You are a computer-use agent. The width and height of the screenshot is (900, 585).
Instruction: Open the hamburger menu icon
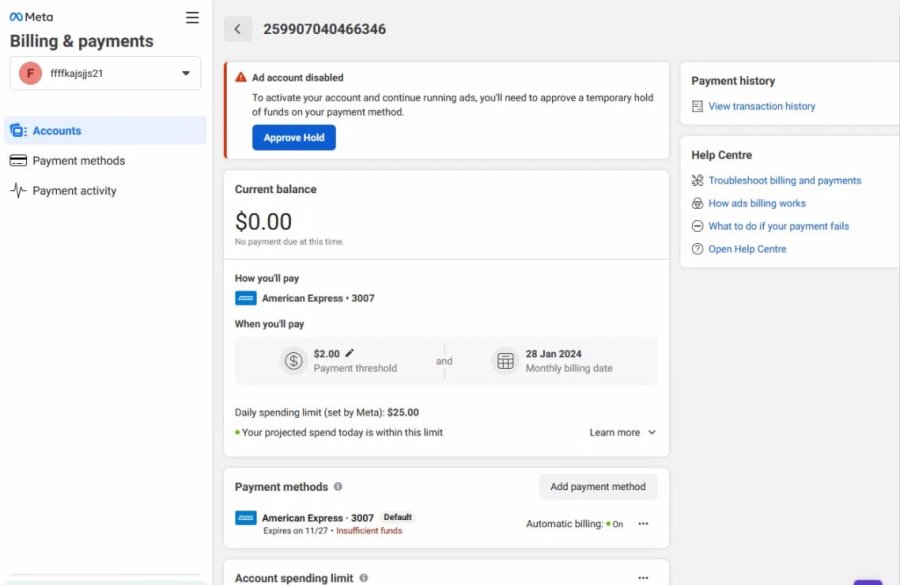[x=192, y=18]
